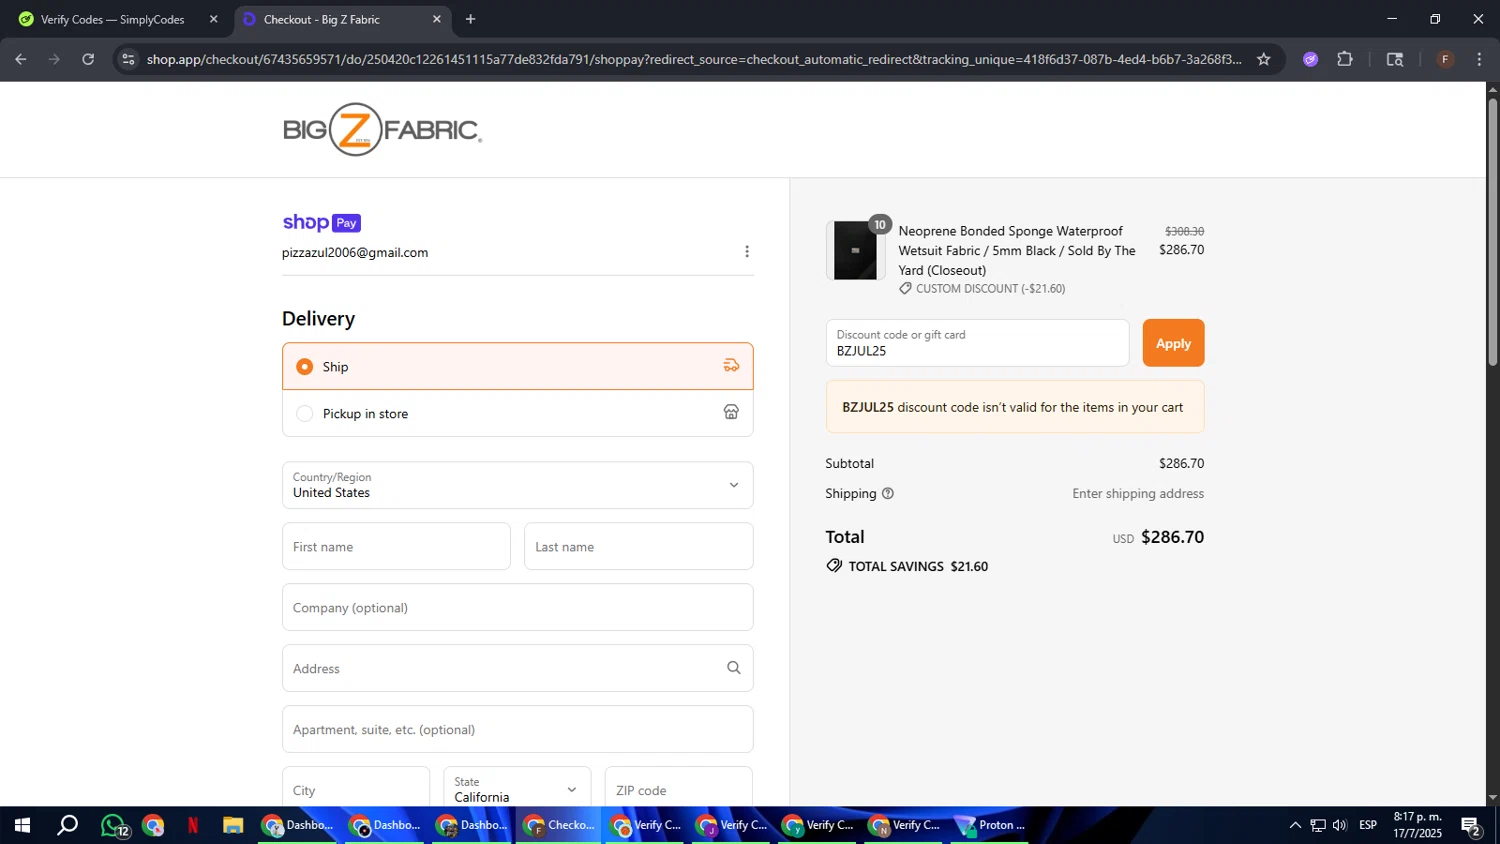Click the Big Z Fabric logo
This screenshot has width=1500, height=844.
(x=382, y=130)
